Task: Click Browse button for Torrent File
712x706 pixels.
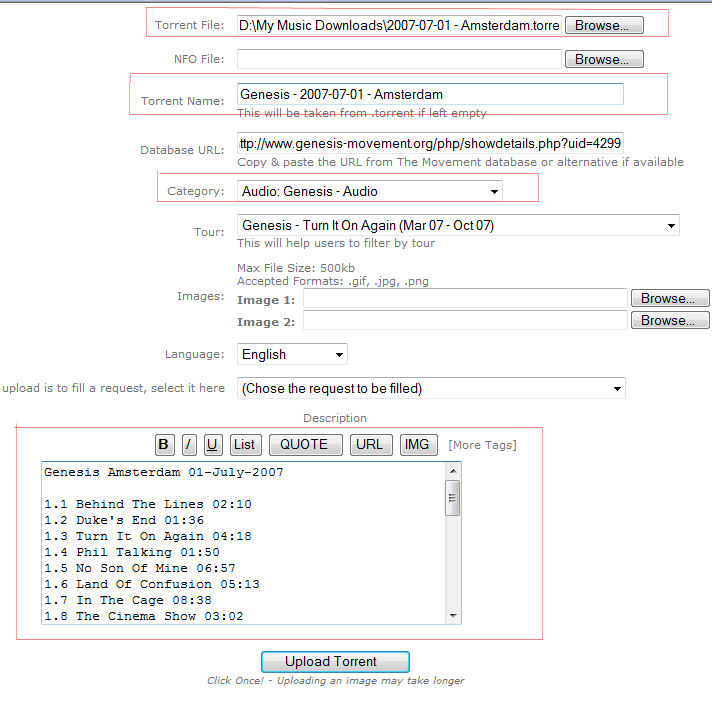Action: click(x=604, y=25)
